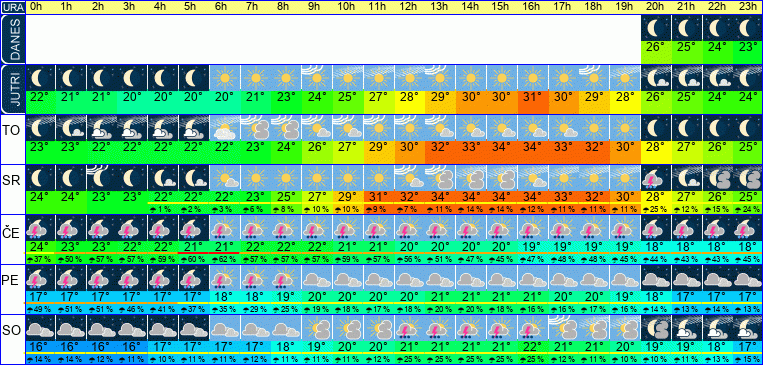Select the 25 % precipitation in SR 20h
Image resolution: width=763 pixels, height=365 pixels.
pyautogui.click(x=656, y=209)
